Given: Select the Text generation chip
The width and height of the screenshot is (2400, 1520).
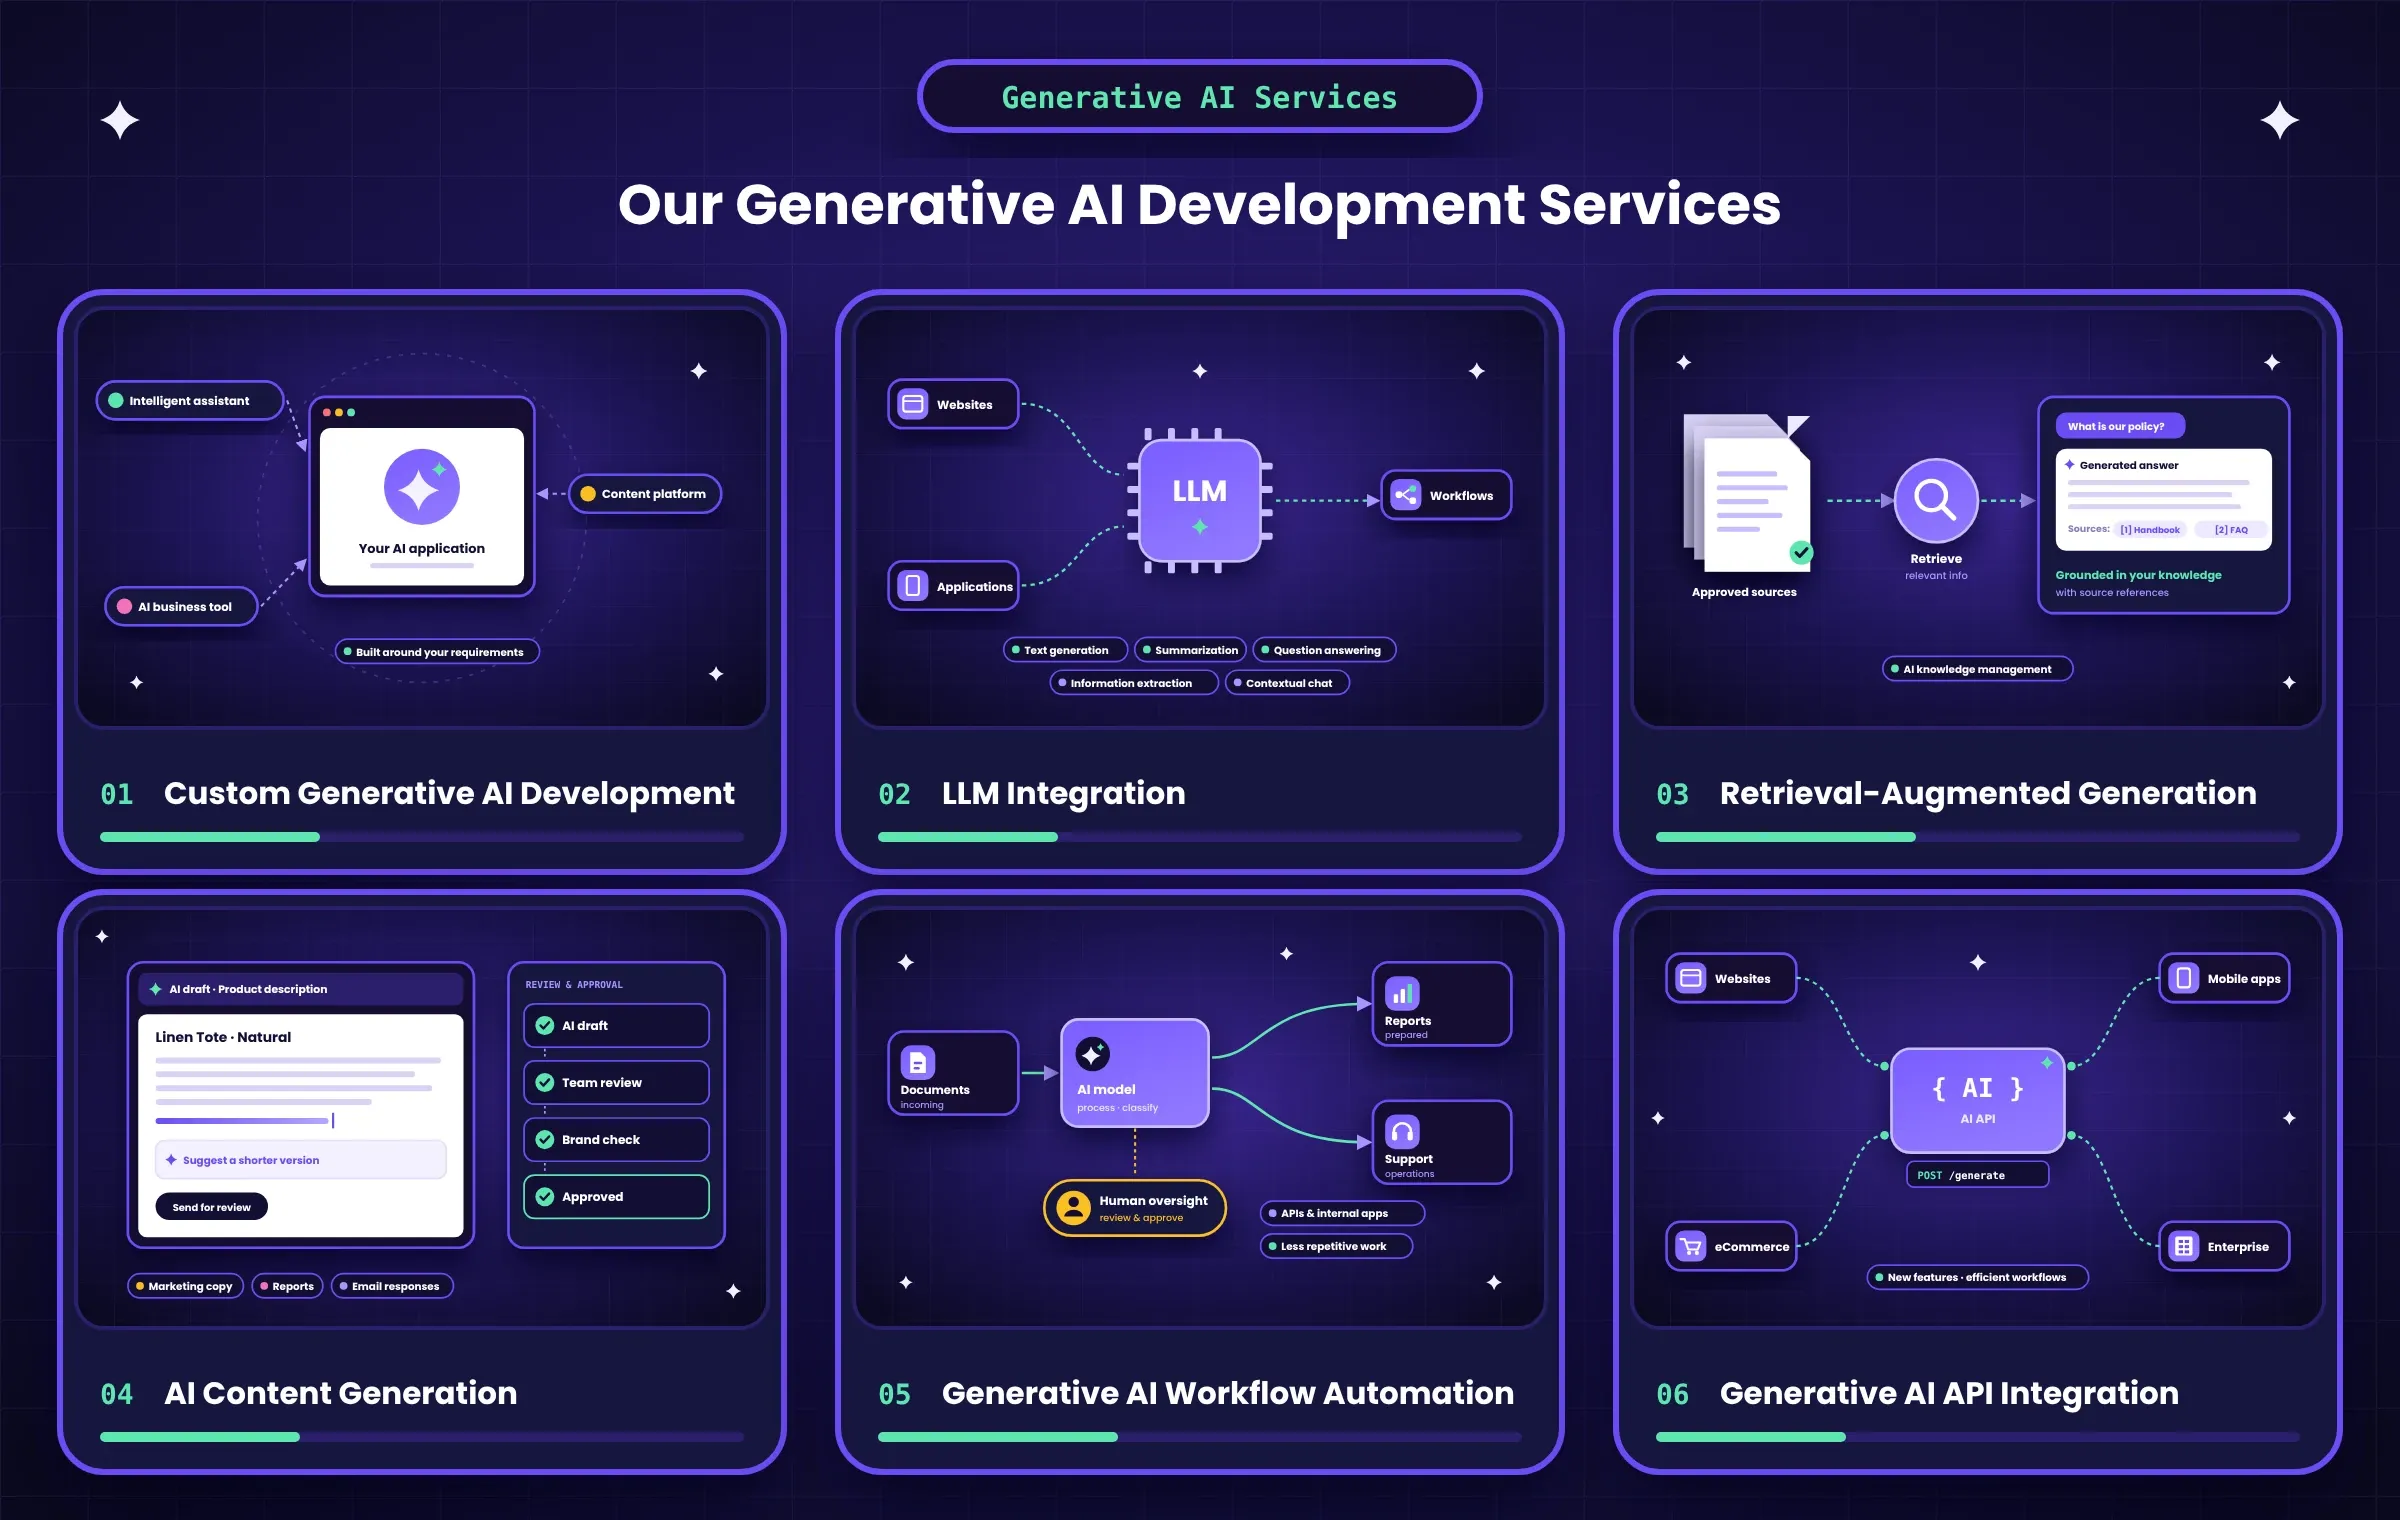Looking at the screenshot, I should click(x=1065, y=650).
